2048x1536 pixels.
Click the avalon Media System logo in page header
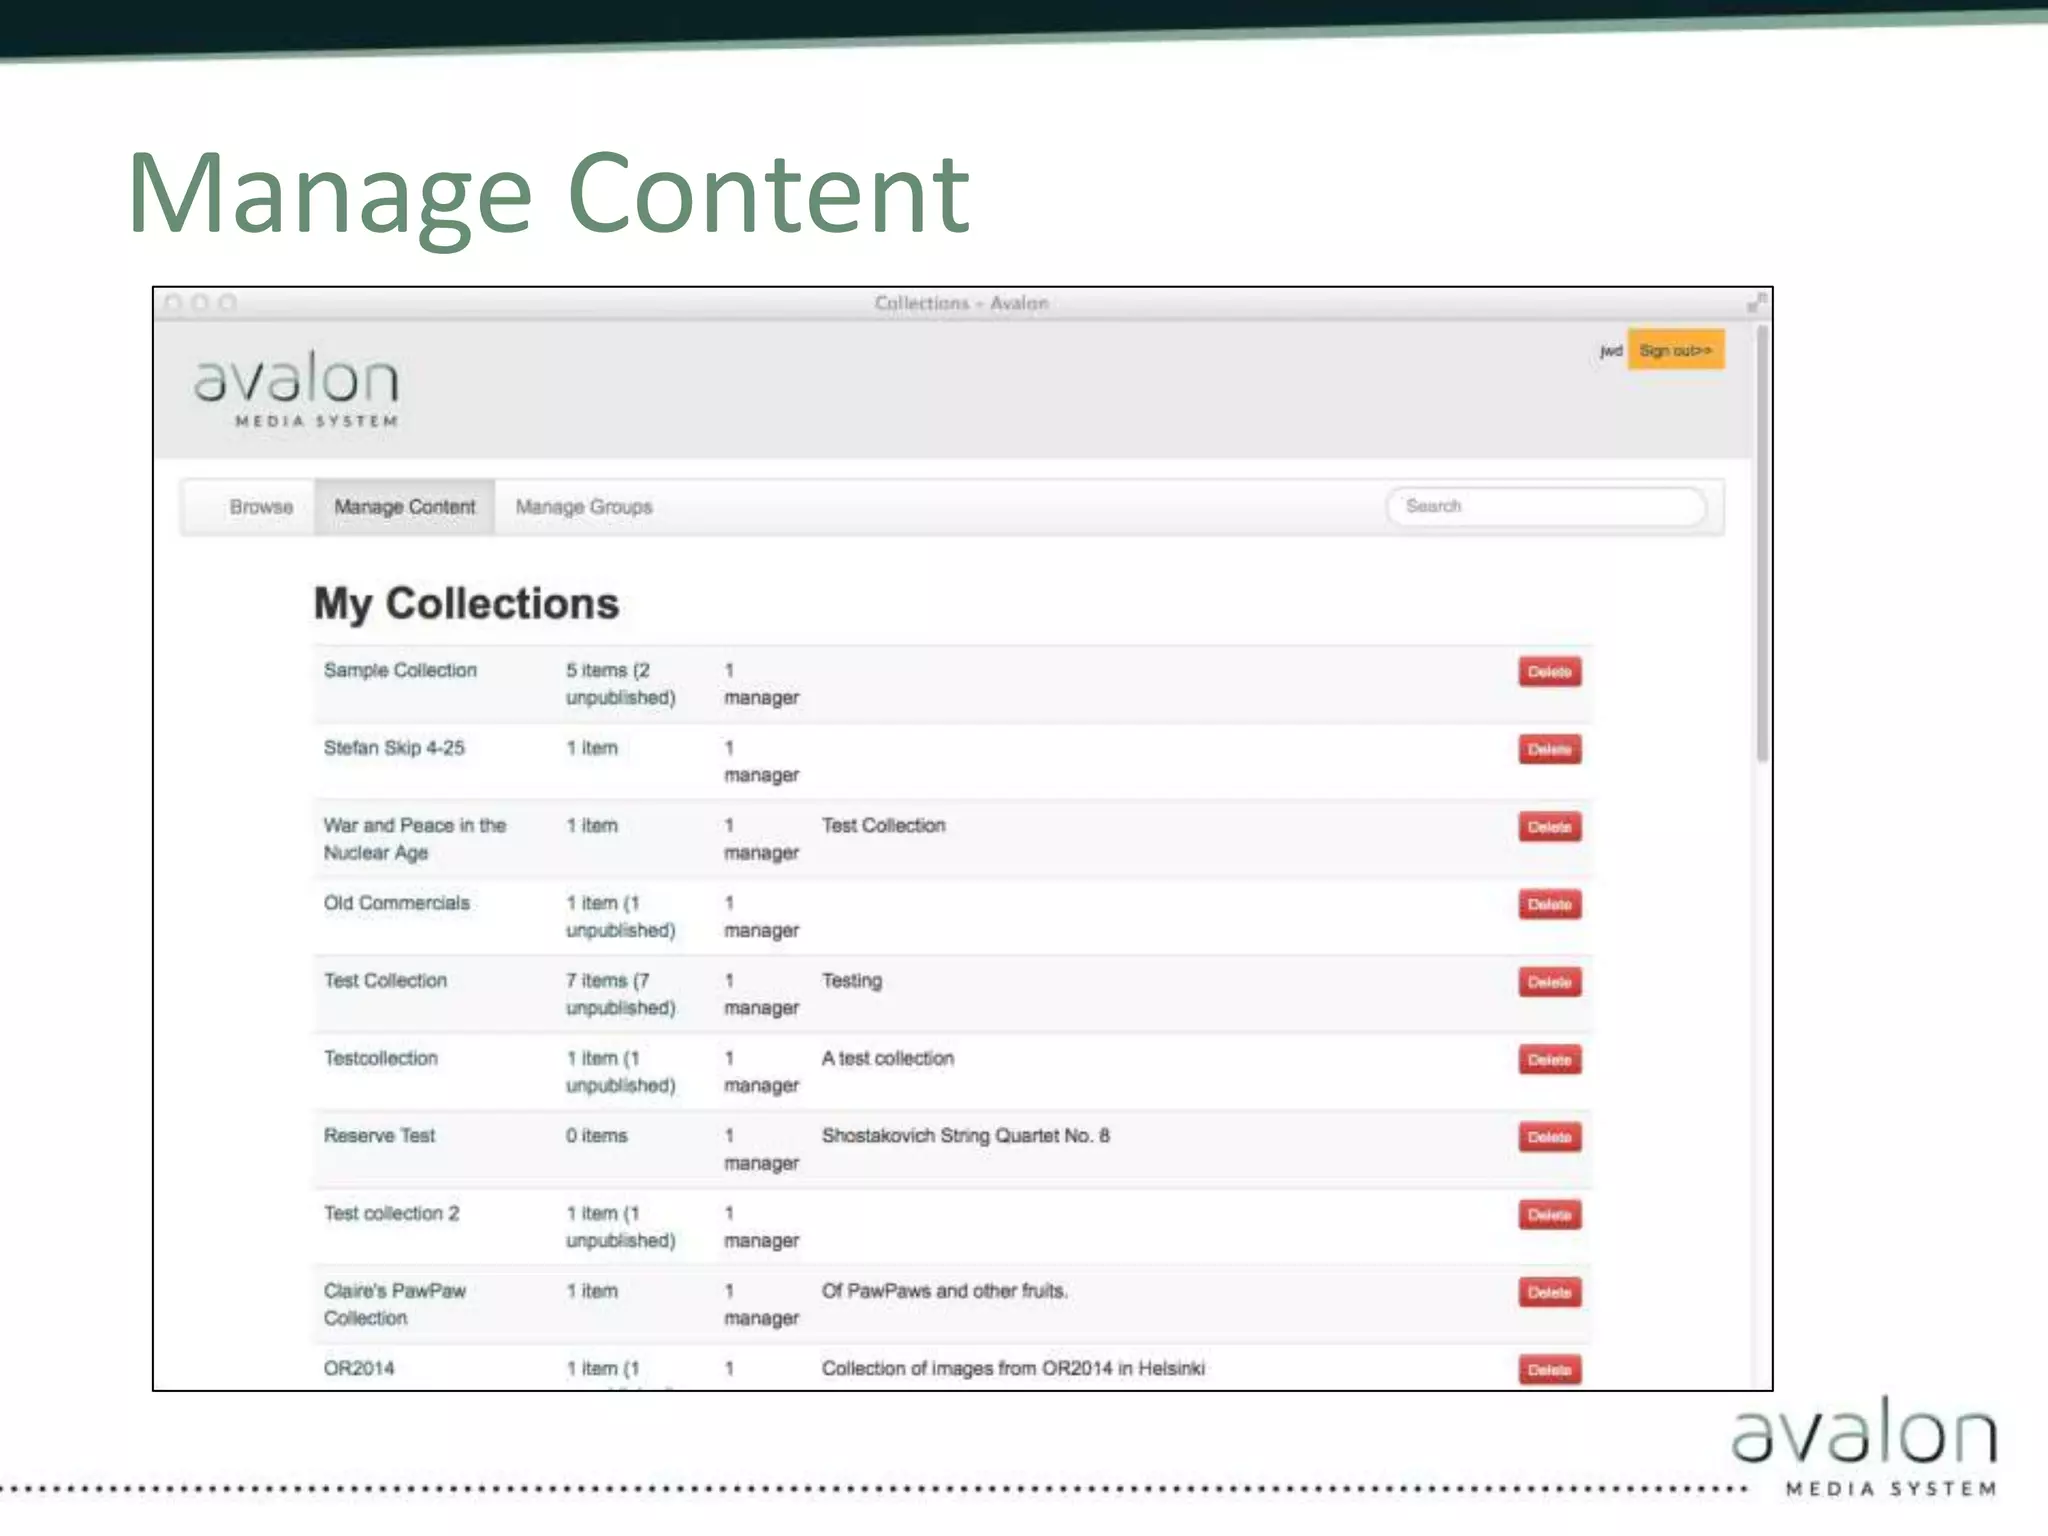click(x=297, y=389)
